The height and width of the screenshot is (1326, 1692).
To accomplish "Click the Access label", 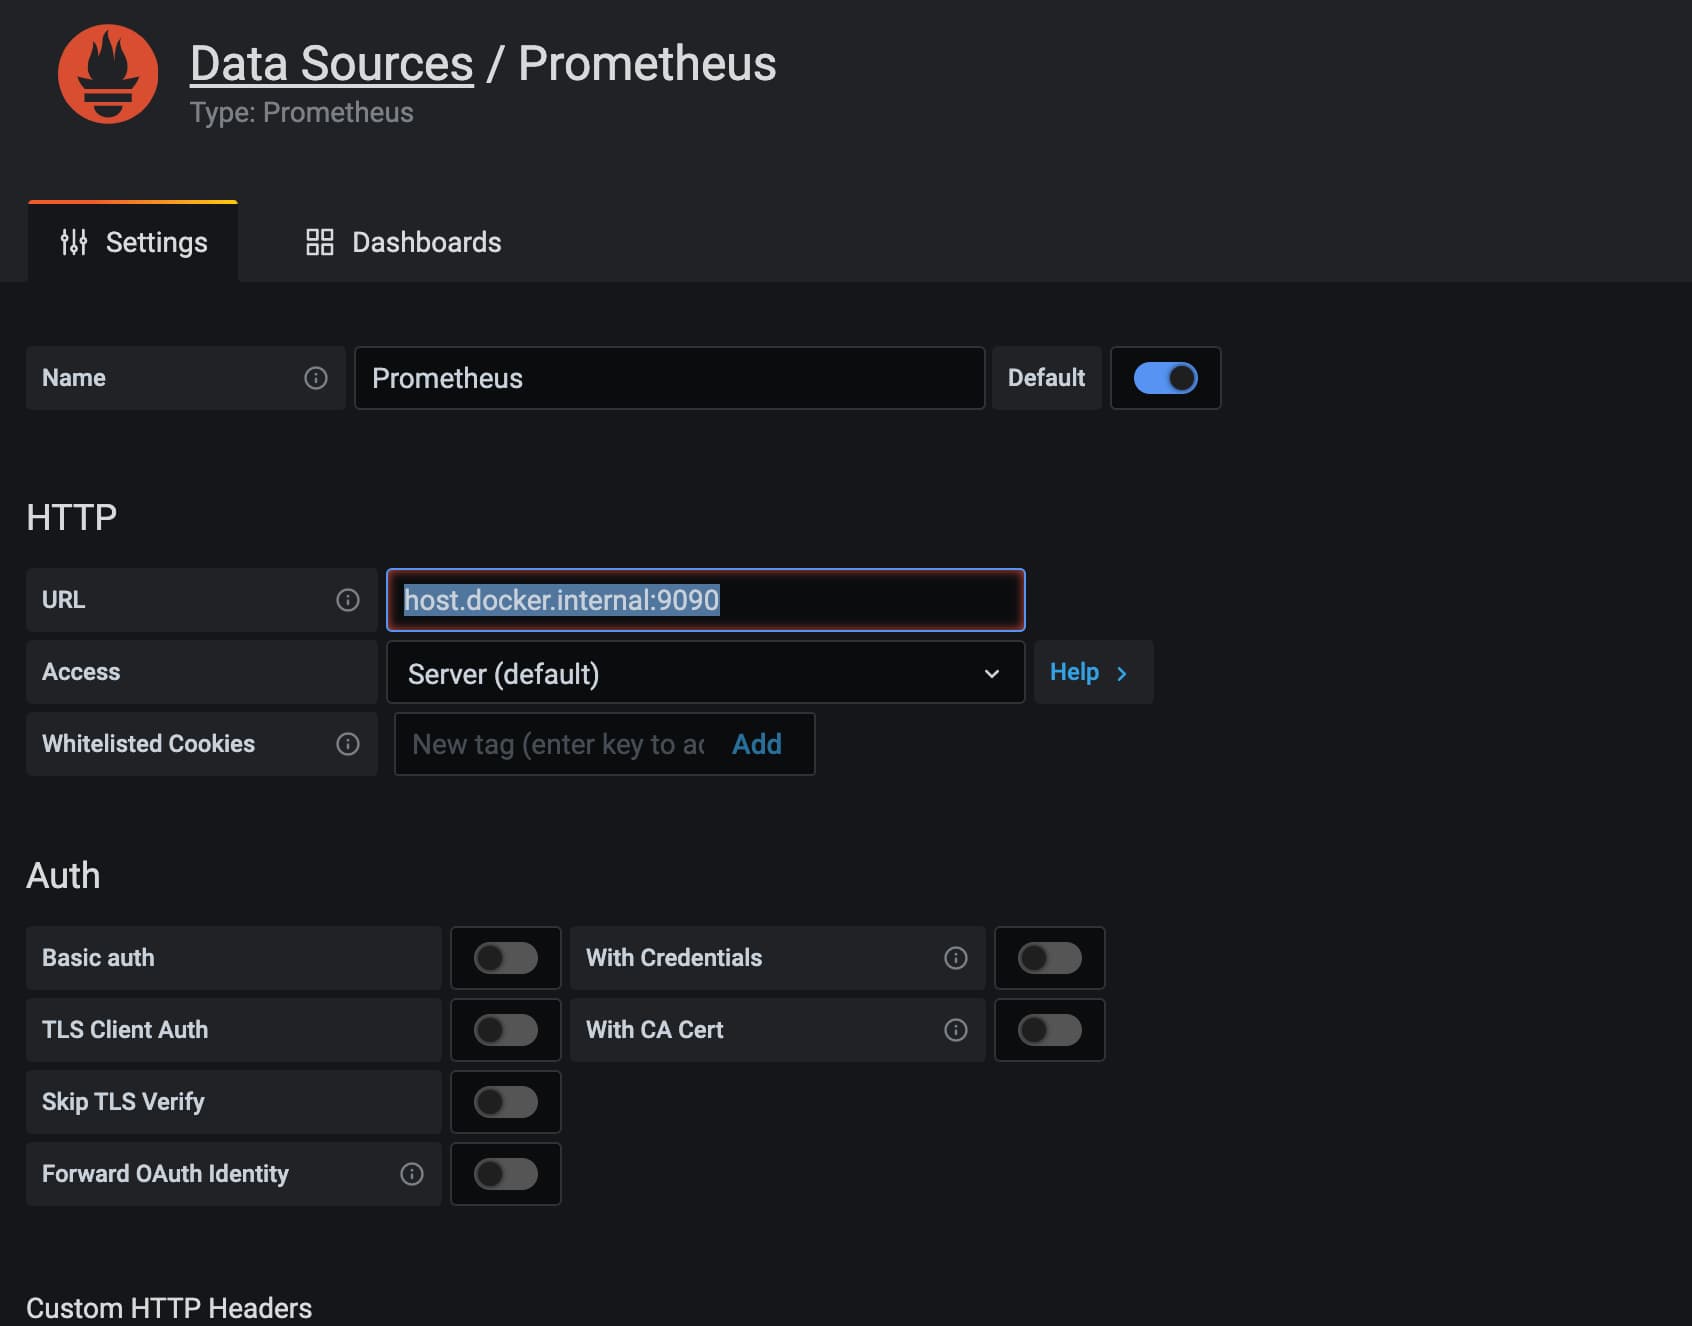I will [x=81, y=672].
